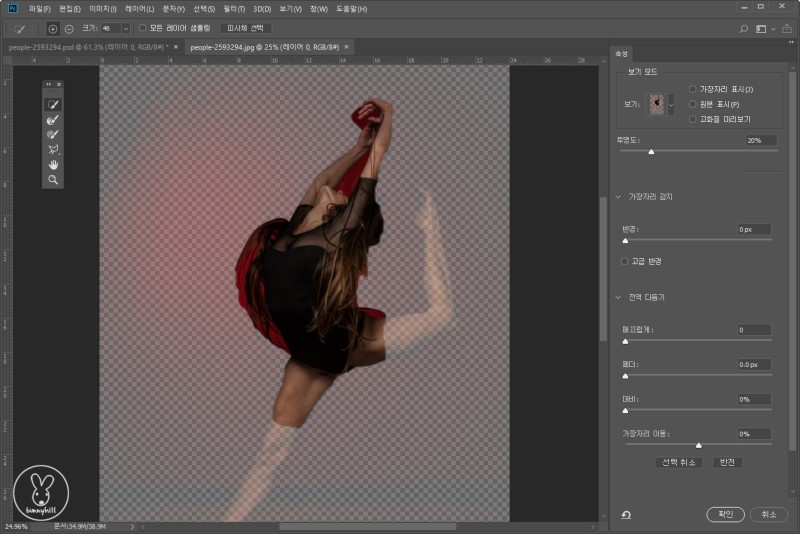
Task: Activate the Hand tool
Action: 53,164
